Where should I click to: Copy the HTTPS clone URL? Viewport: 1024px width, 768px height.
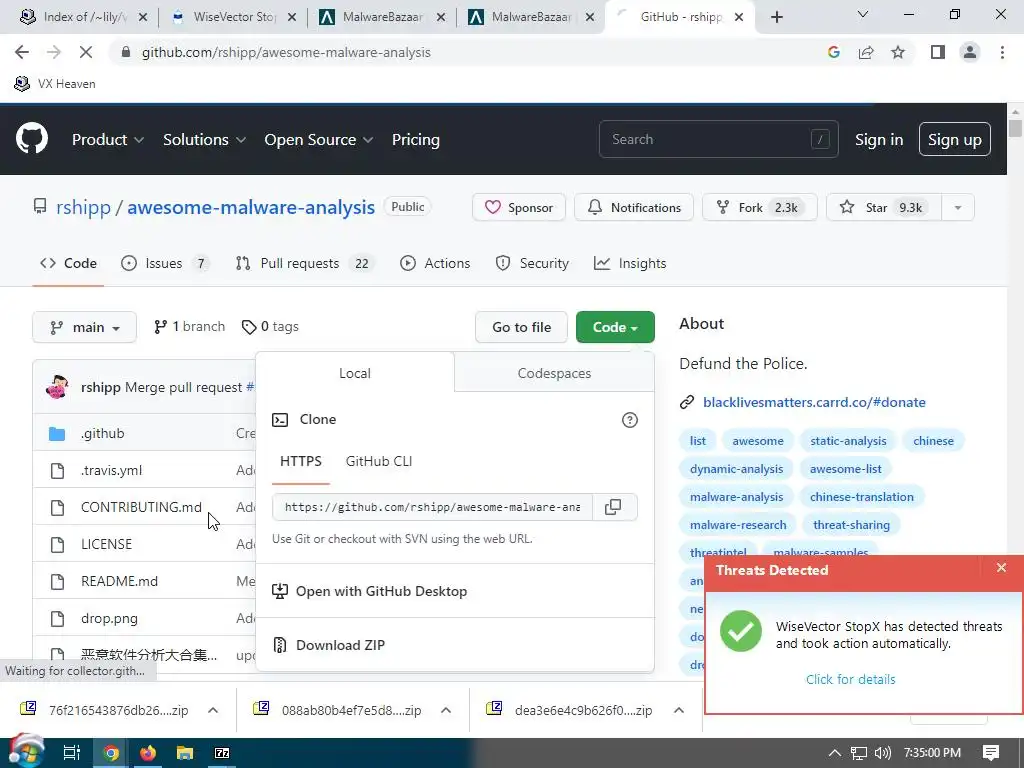613,507
